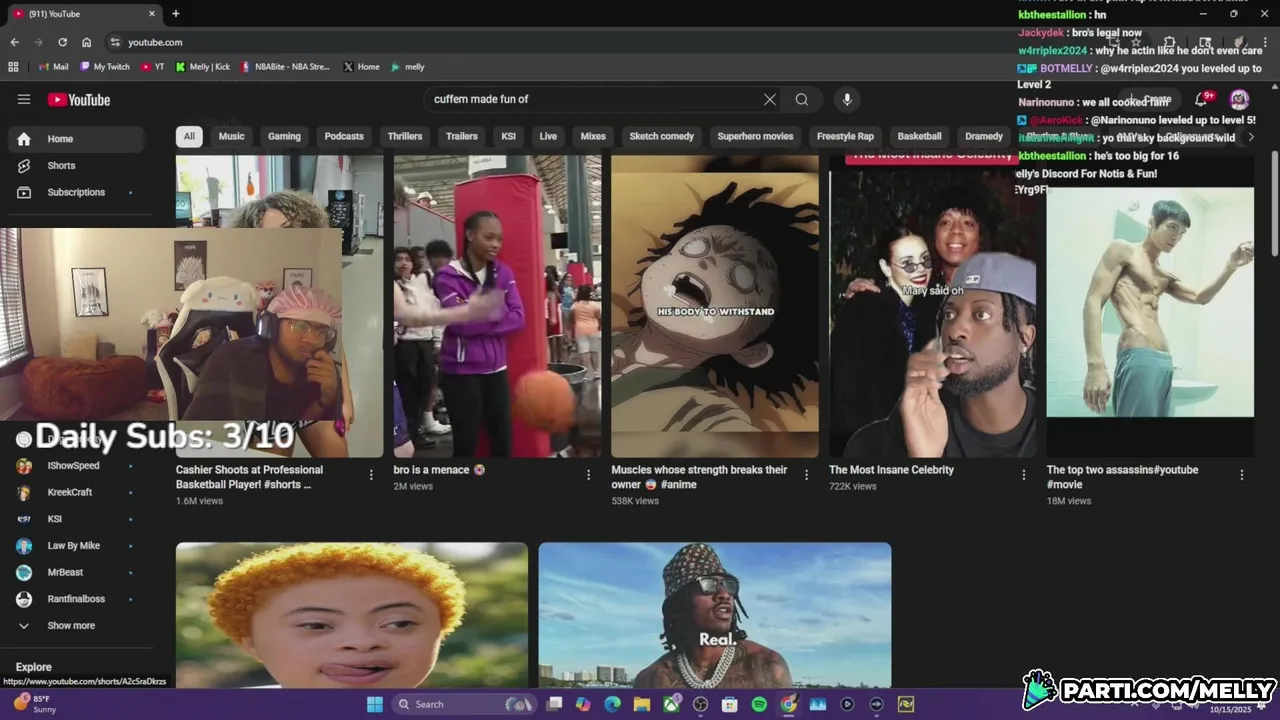This screenshot has width=1280, height=720.
Task: Select the Gaming filter chip
Action: pos(284,136)
